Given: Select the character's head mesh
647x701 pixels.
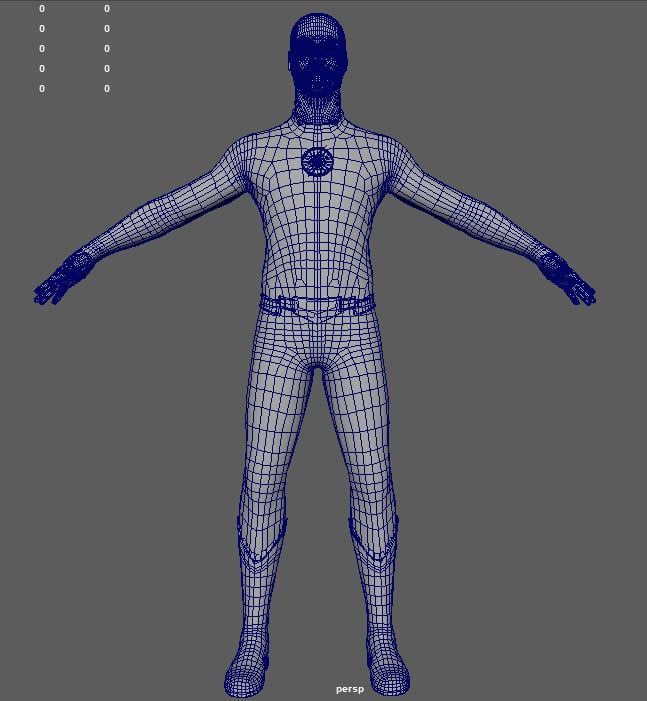Looking at the screenshot, I should click(318, 55).
